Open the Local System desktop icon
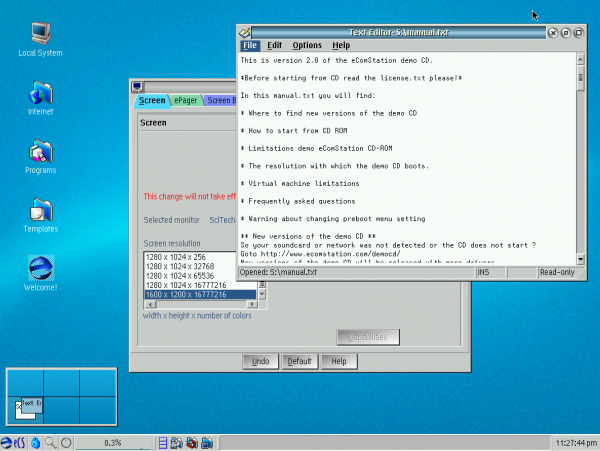Image resolution: width=600 pixels, height=451 pixels. tap(41, 39)
